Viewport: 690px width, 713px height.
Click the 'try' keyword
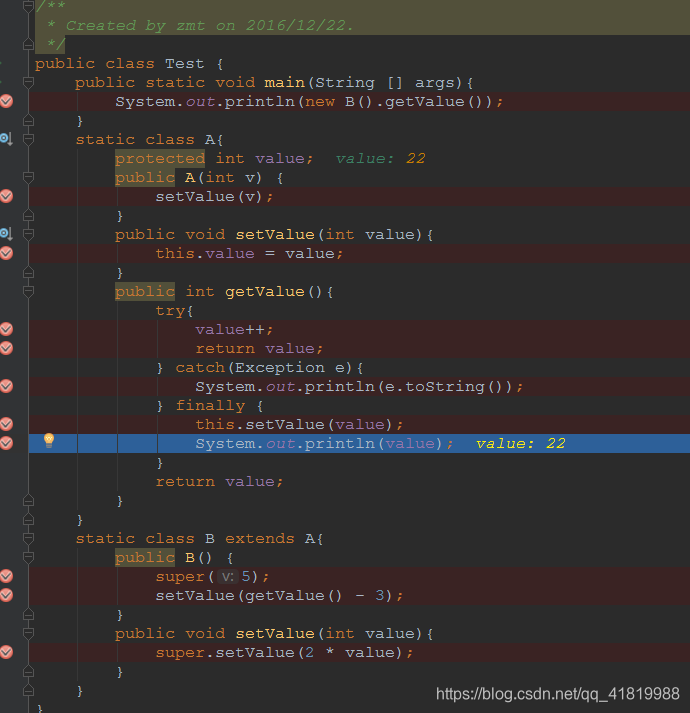coord(171,311)
